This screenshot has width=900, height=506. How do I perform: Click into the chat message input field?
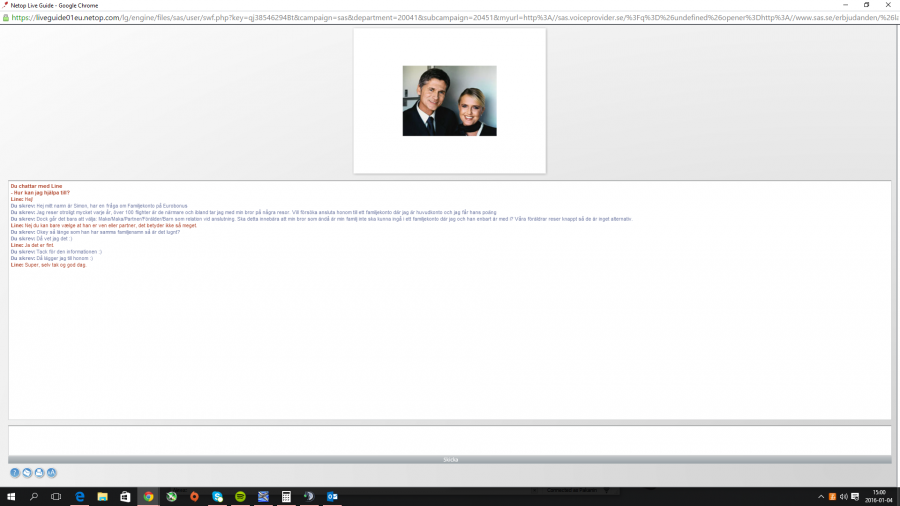tap(449, 440)
